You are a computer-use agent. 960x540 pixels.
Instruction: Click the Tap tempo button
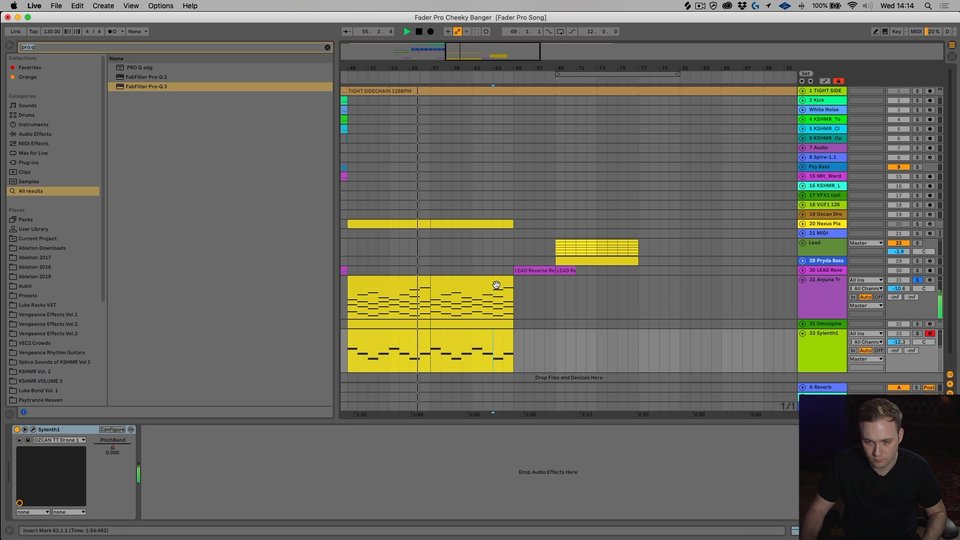(34, 31)
